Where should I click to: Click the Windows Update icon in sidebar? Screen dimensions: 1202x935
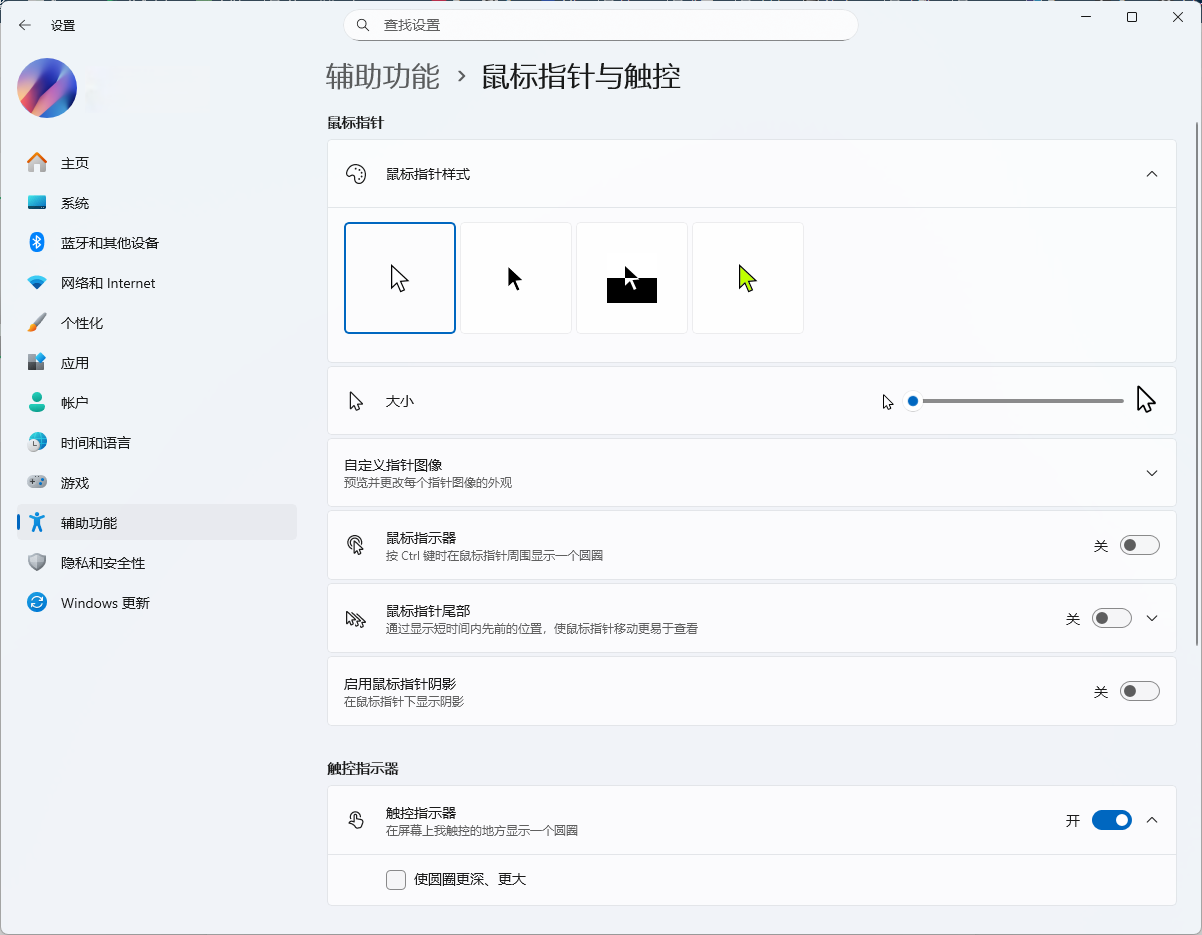pos(37,603)
